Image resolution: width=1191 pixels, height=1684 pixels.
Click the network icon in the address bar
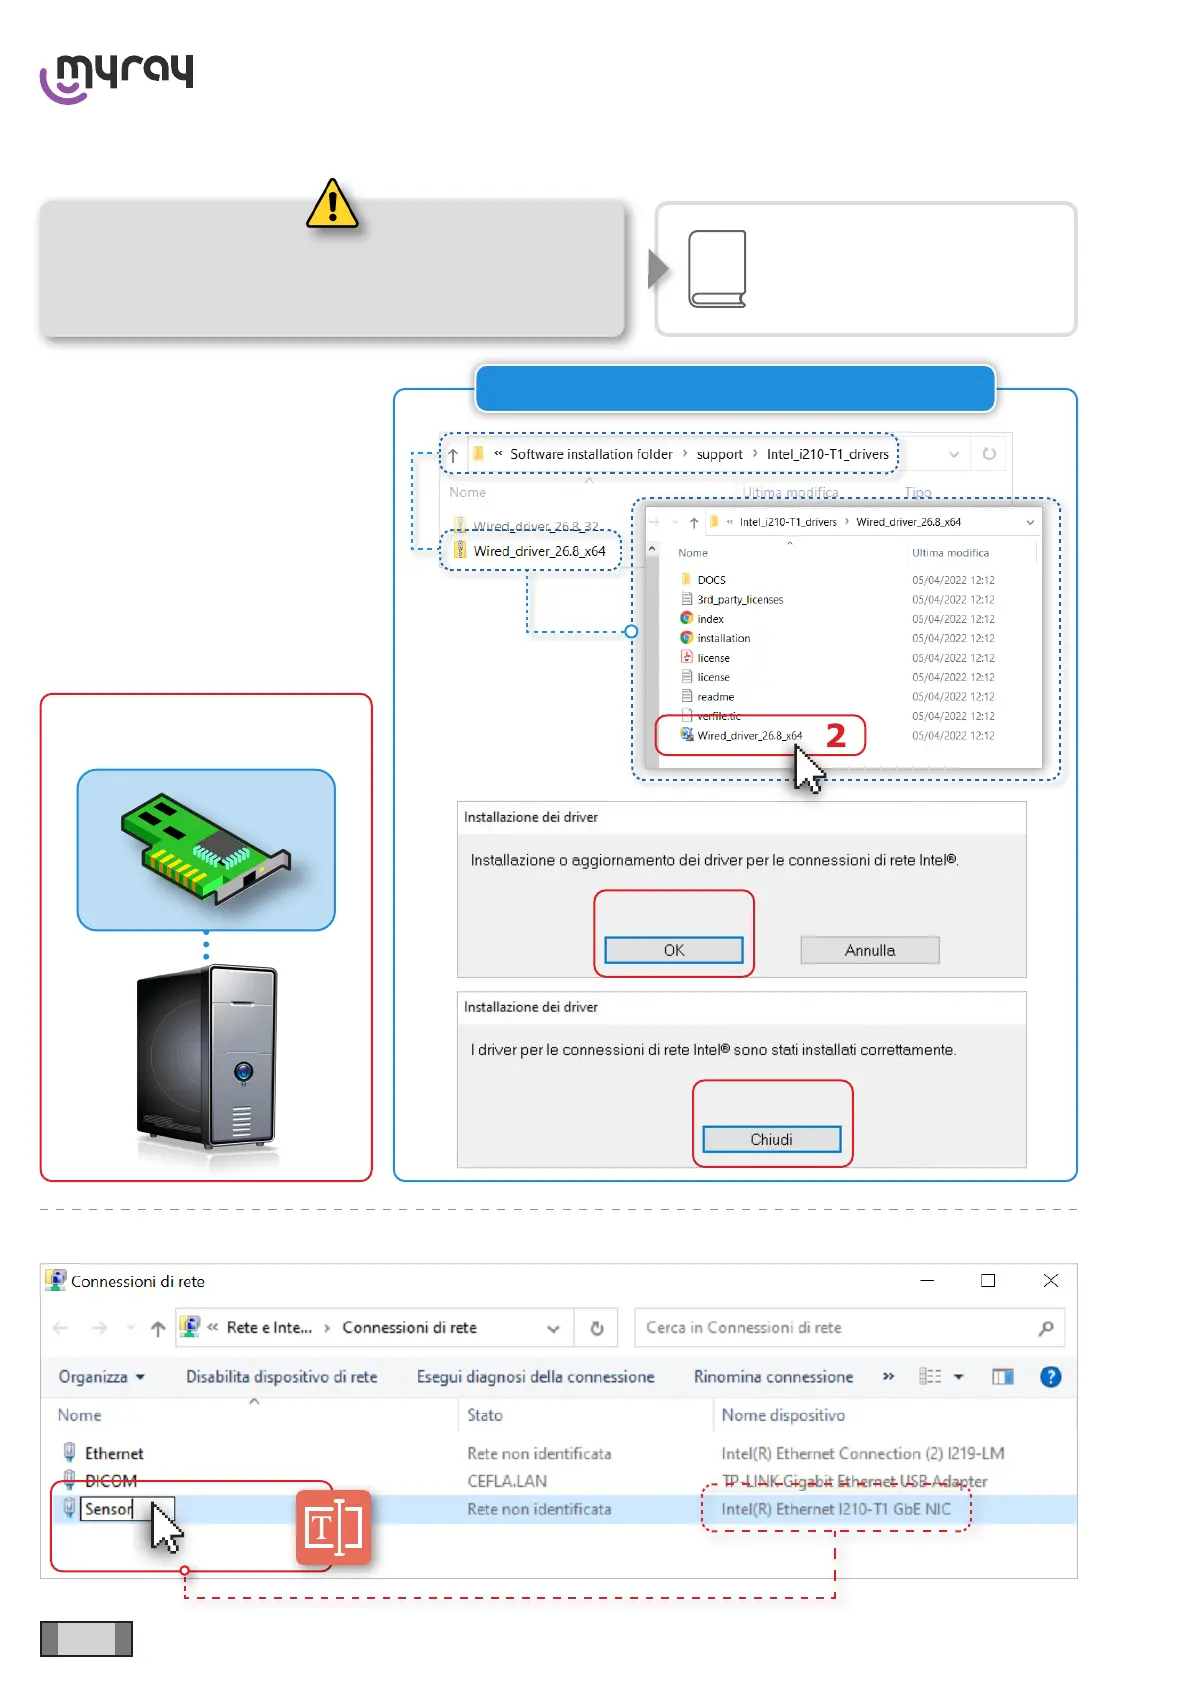pos(189,1327)
